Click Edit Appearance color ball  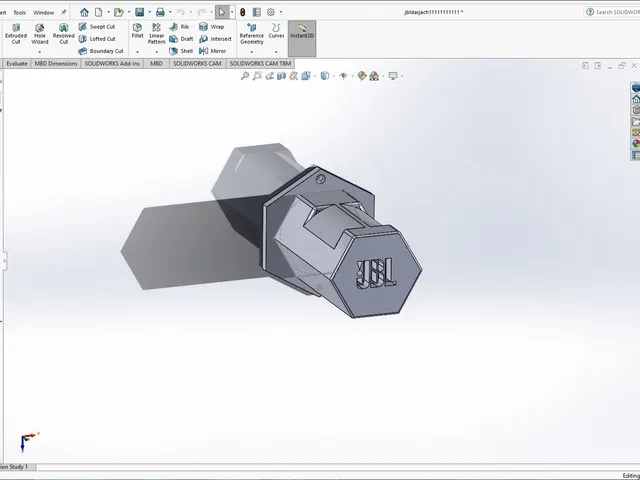362,76
